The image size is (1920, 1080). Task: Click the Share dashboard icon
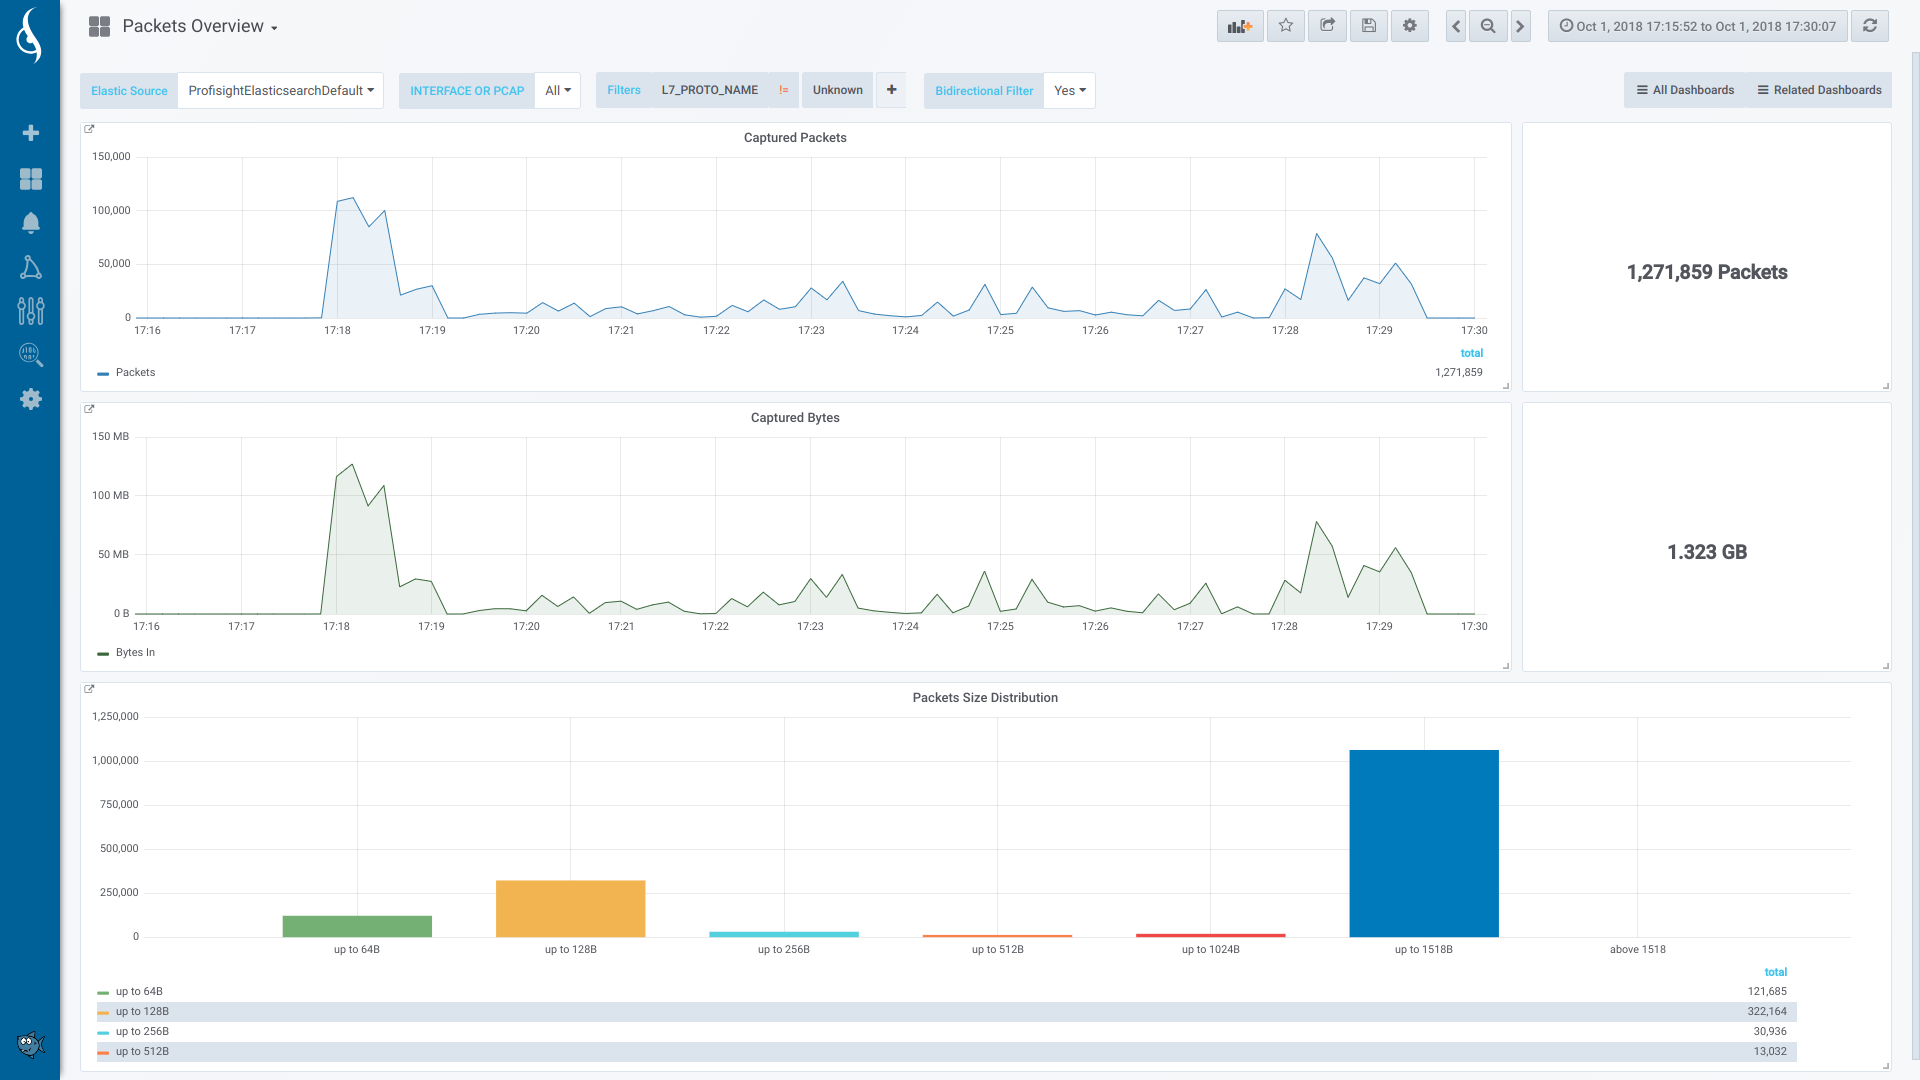[1327, 26]
